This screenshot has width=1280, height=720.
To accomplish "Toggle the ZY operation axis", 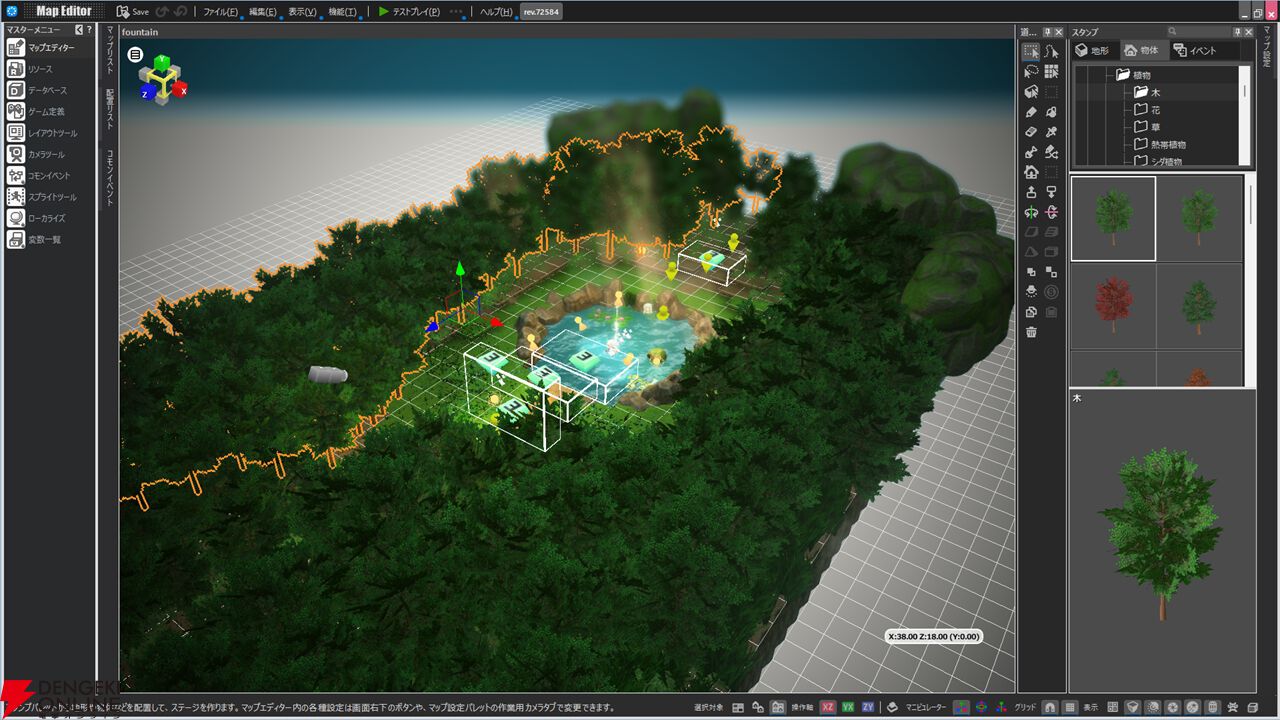I will tap(868, 707).
